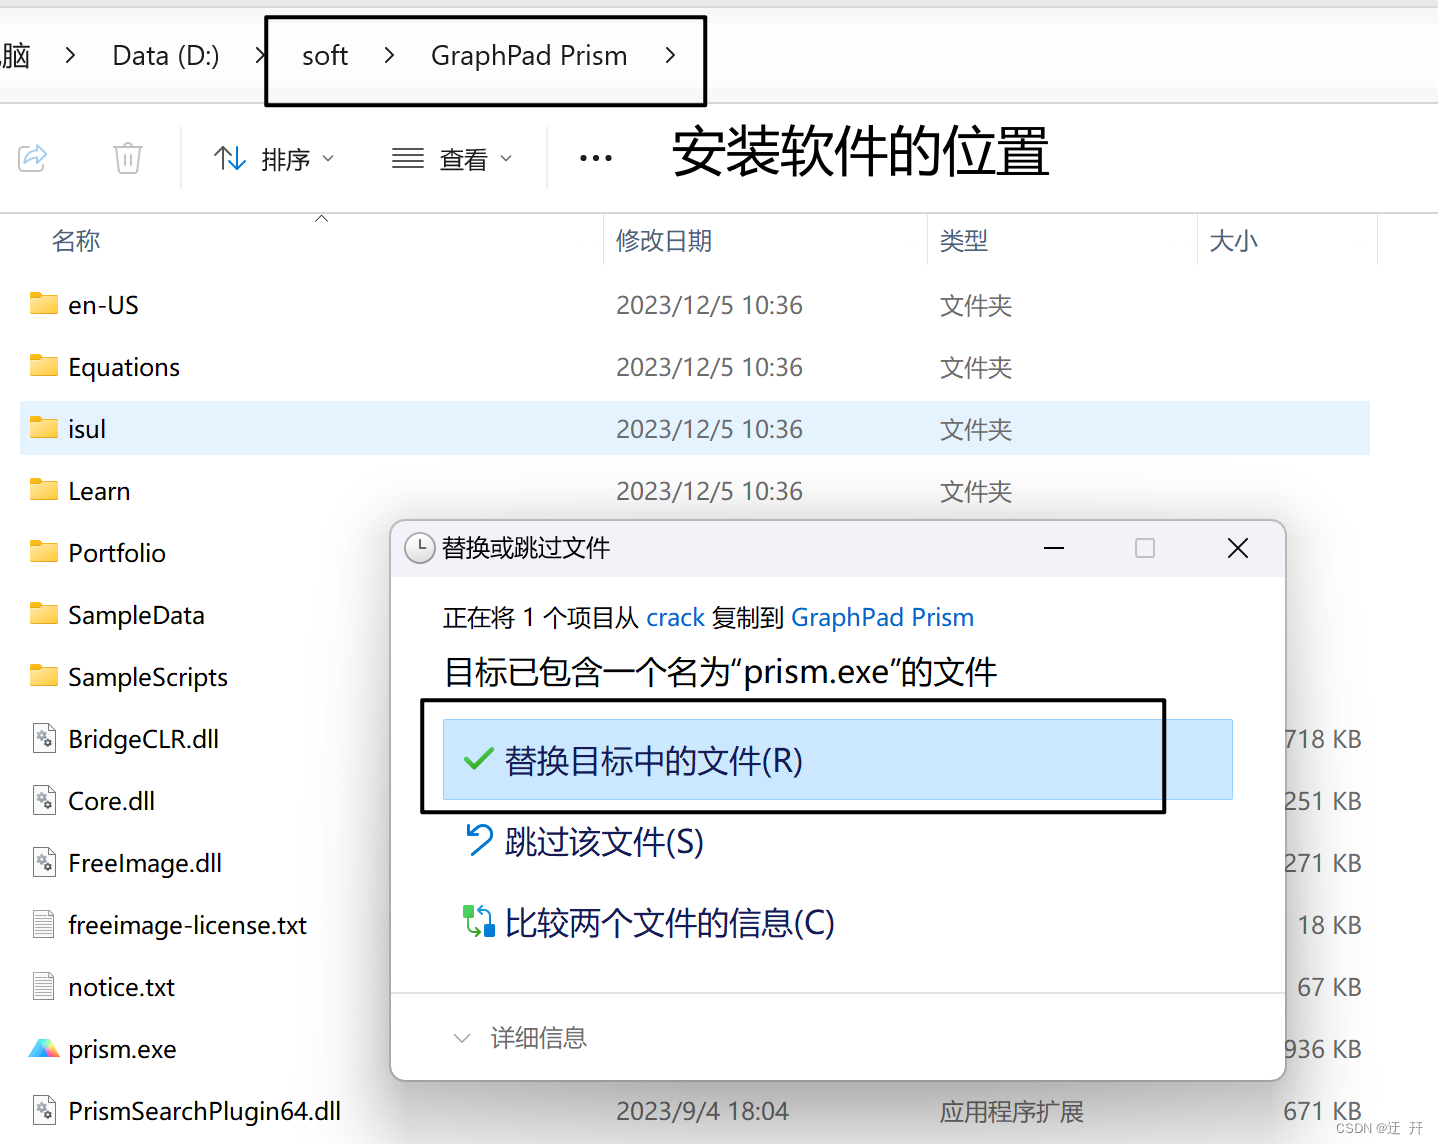Image resolution: width=1438 pixels, height=1144 pixels.
Task: Click the Portfolio folder name
Action: coord(117,553)
